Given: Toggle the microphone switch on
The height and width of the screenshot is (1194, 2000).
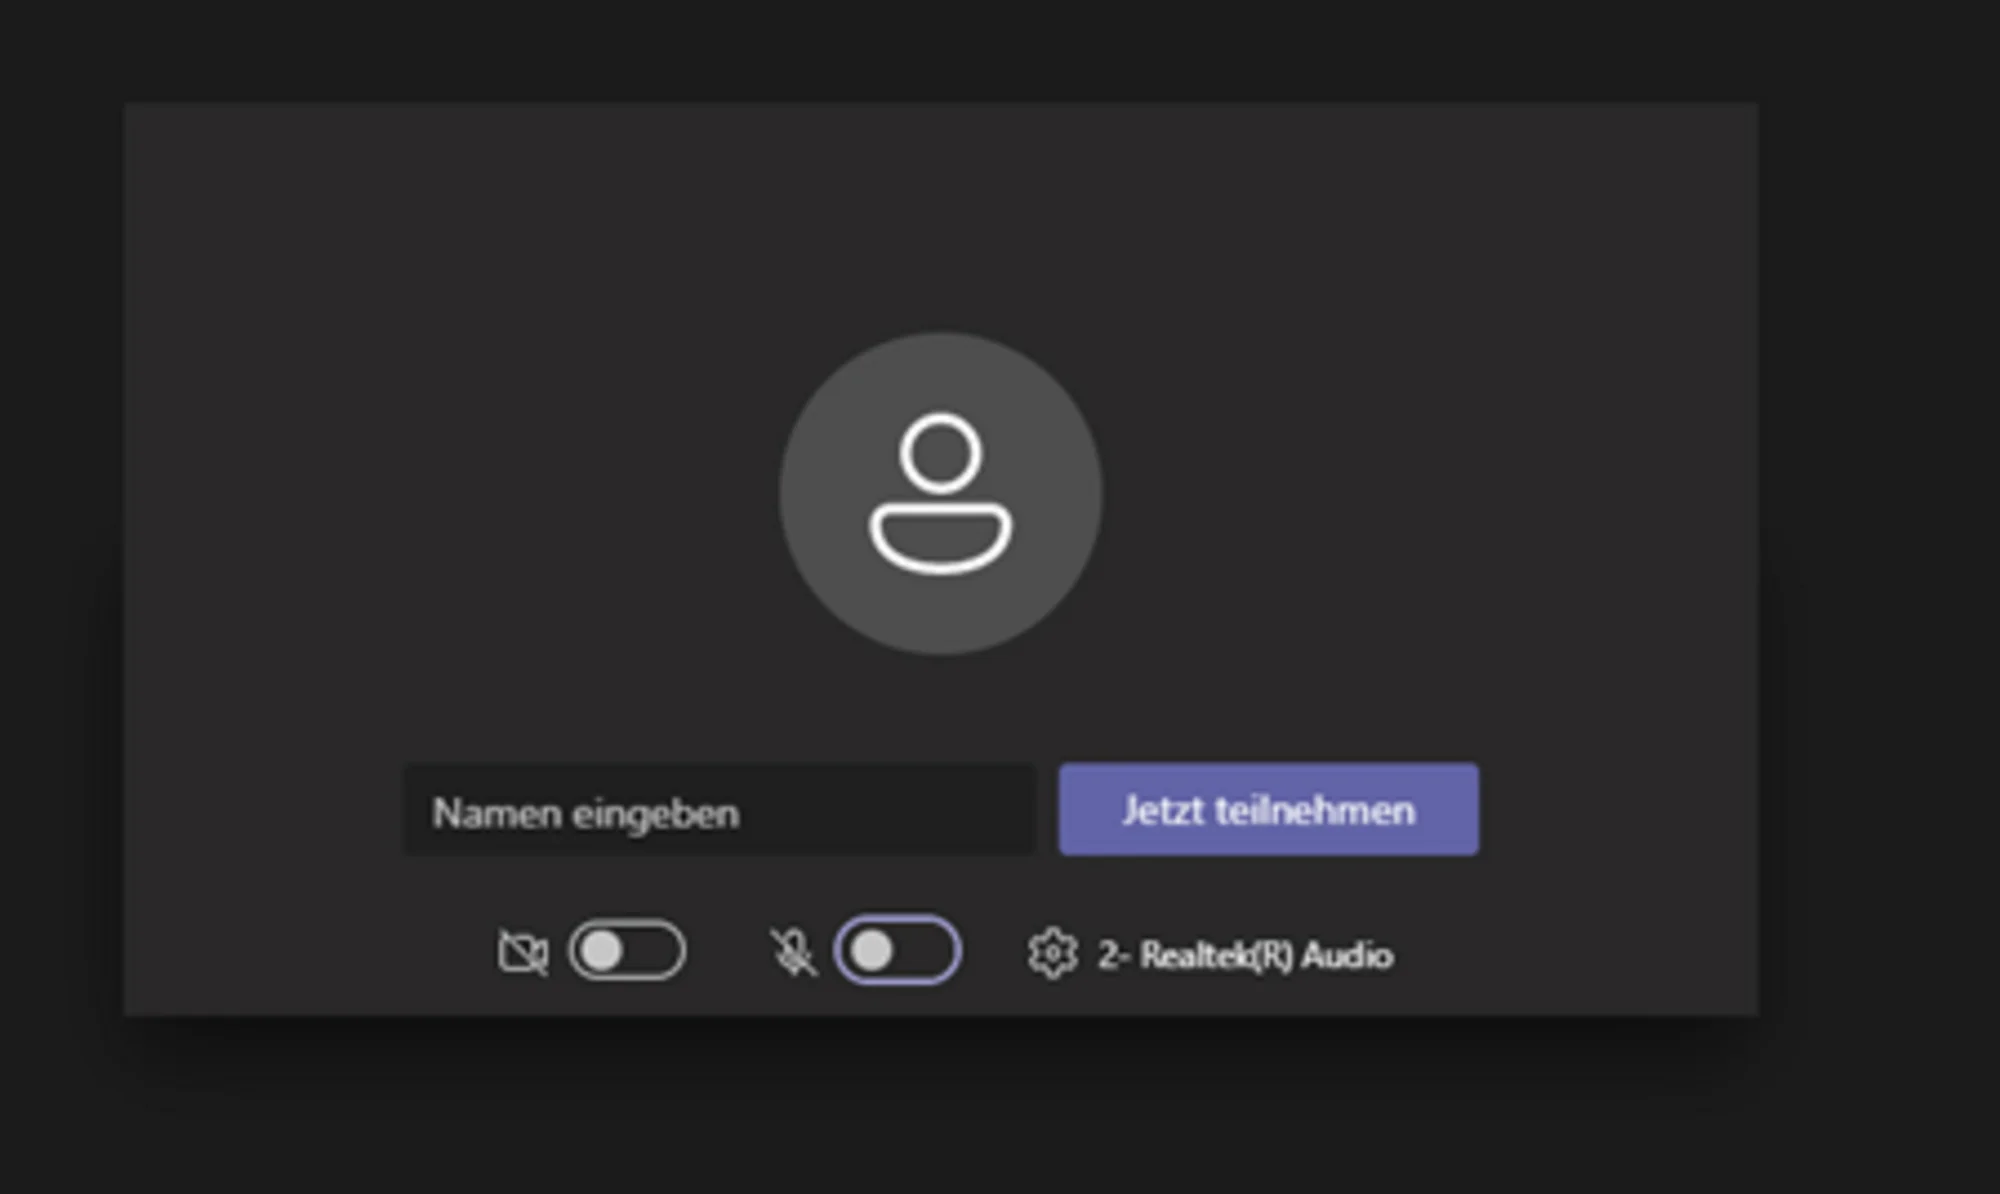Looking at the screenshot, I should [897, 950].
